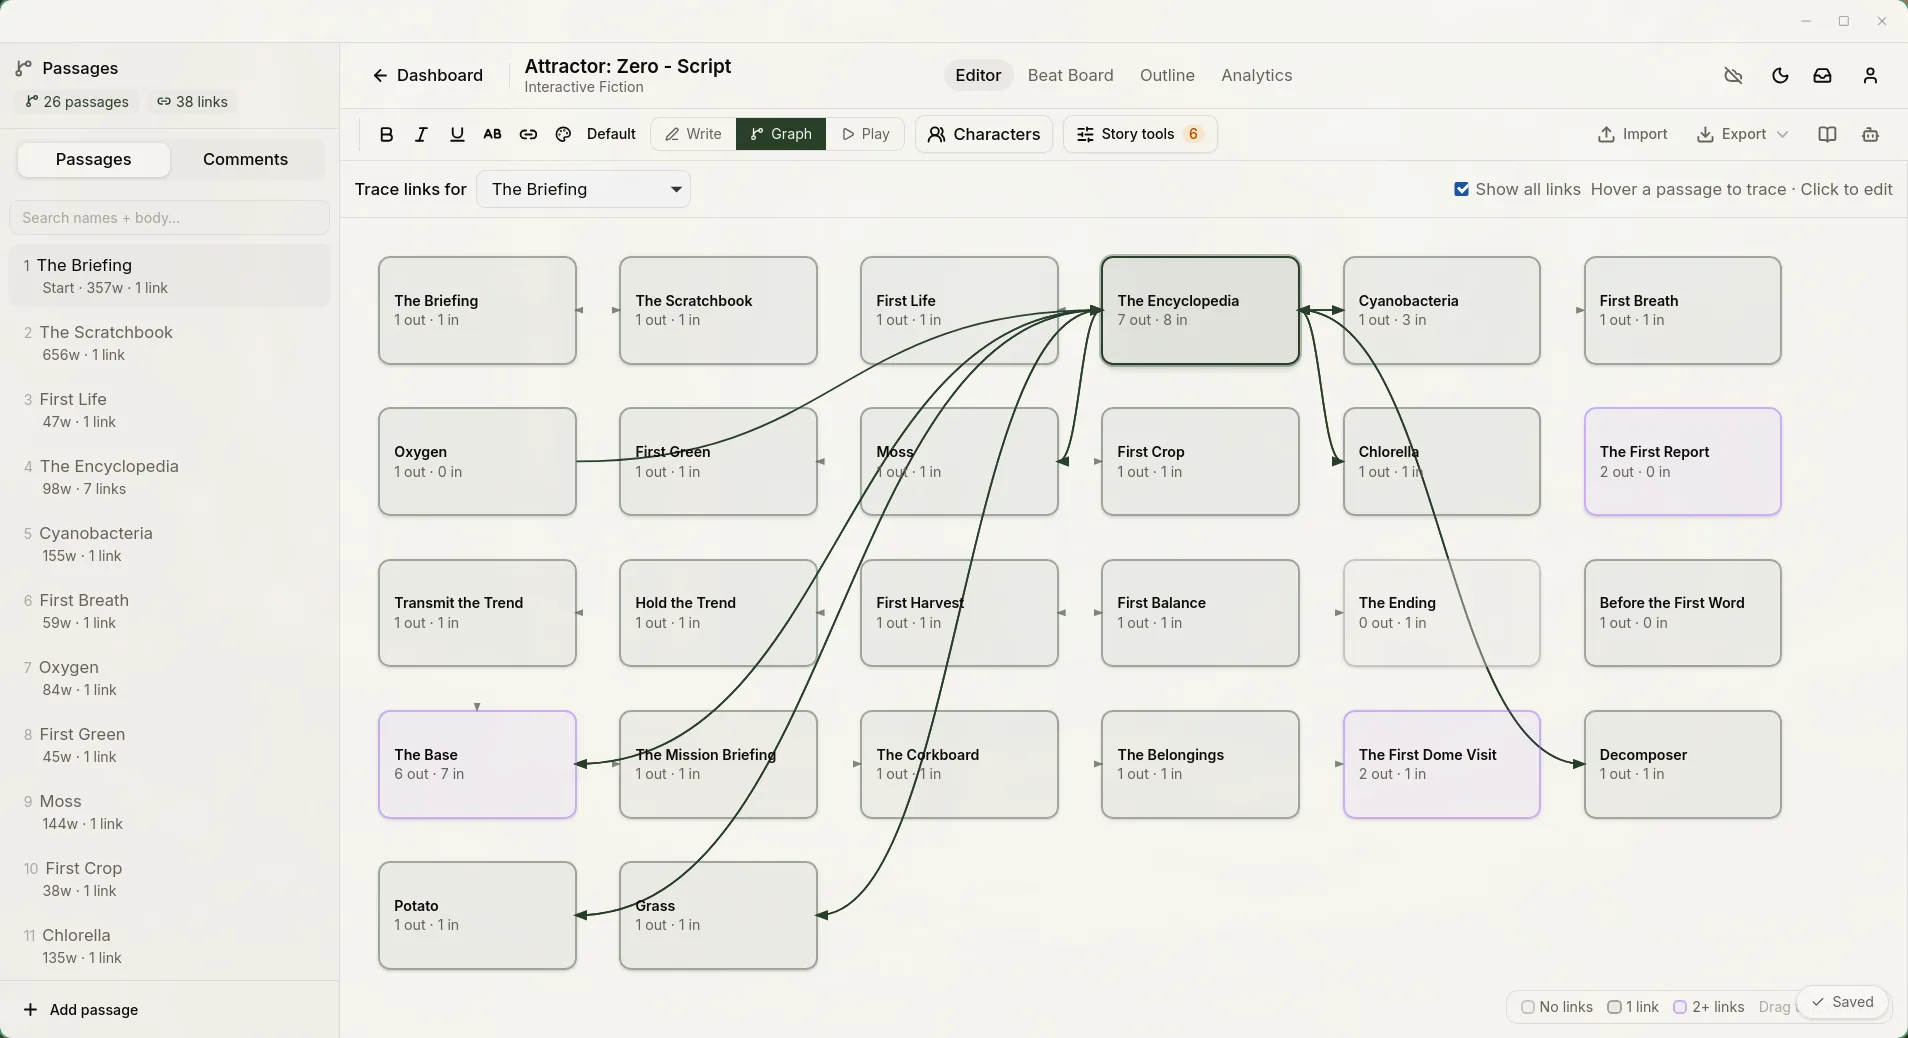Open the Comments tab in sidebar
Viewport: 1908px width, 1038px height.
pyautogui.click(x=245, y=159)
